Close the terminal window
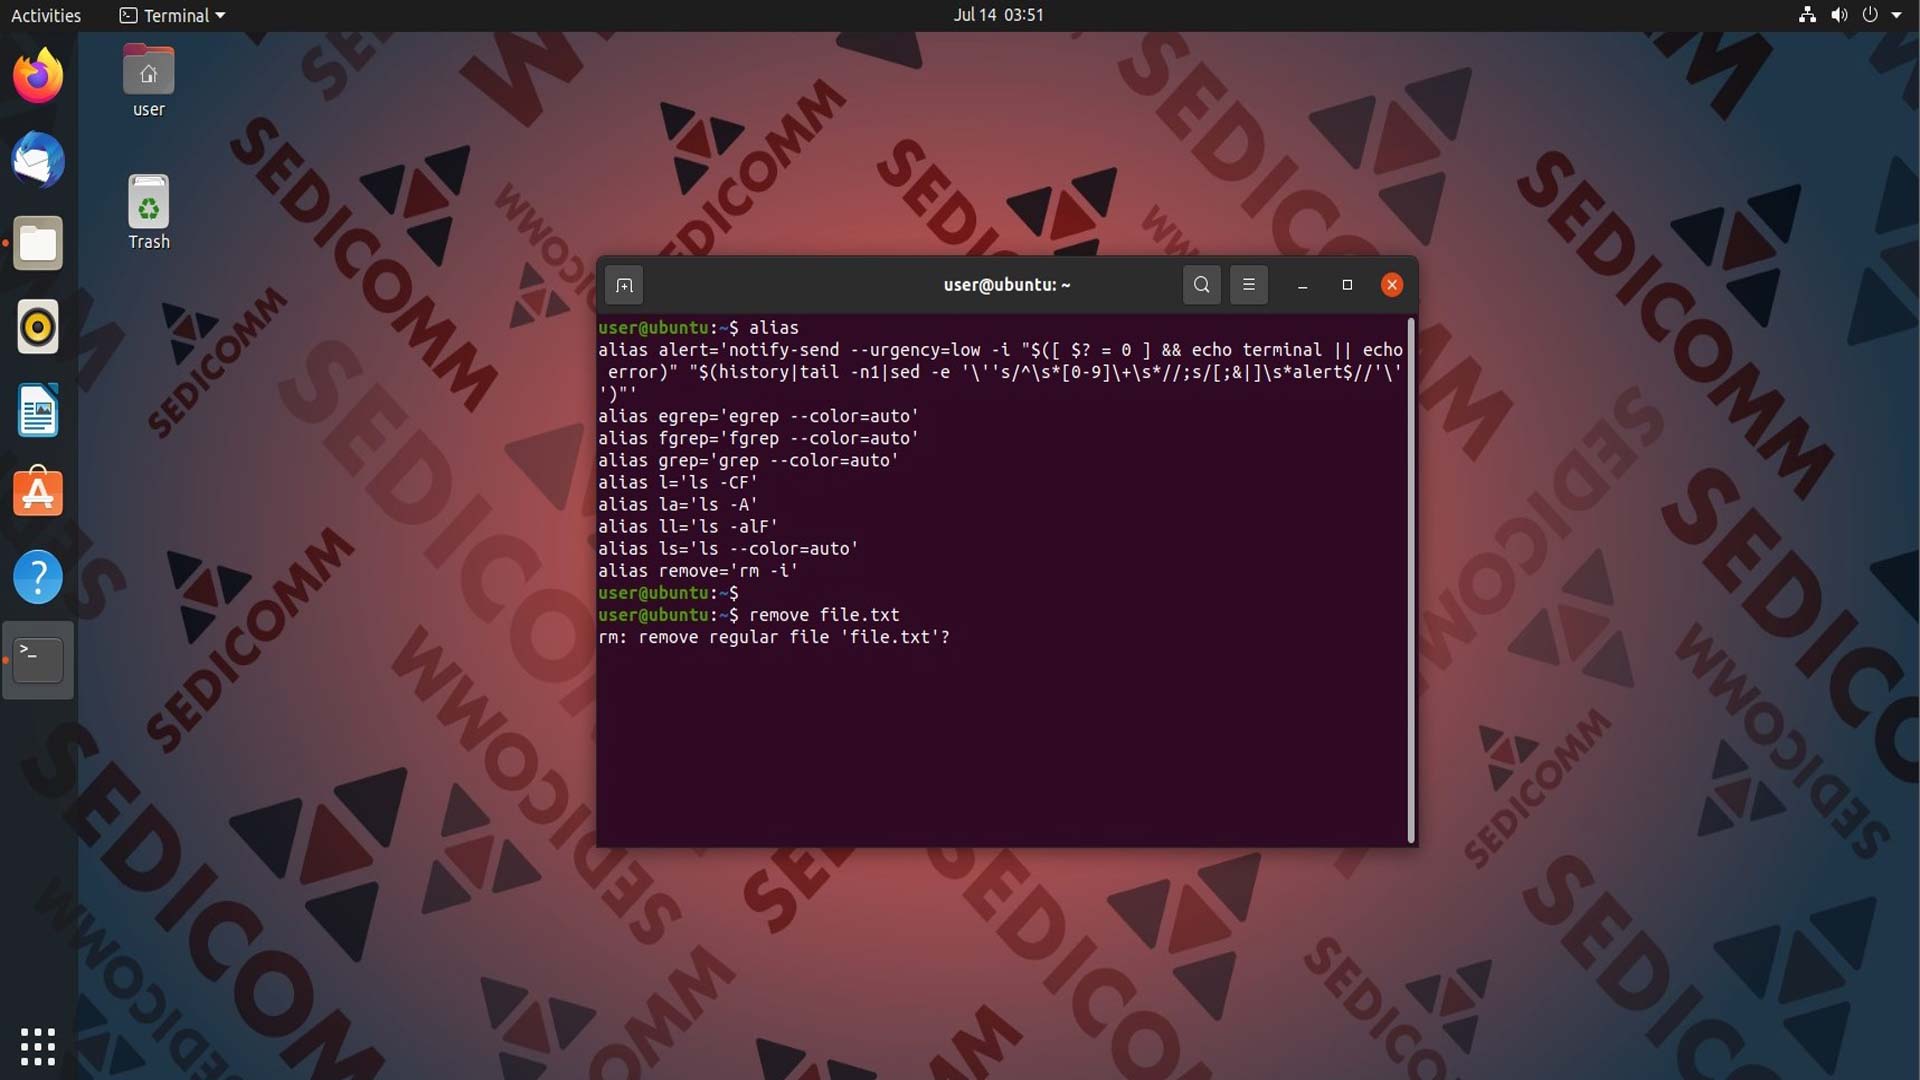Image resolution: width=1920 pixels, height=1080 pixels. [1391, 285]
